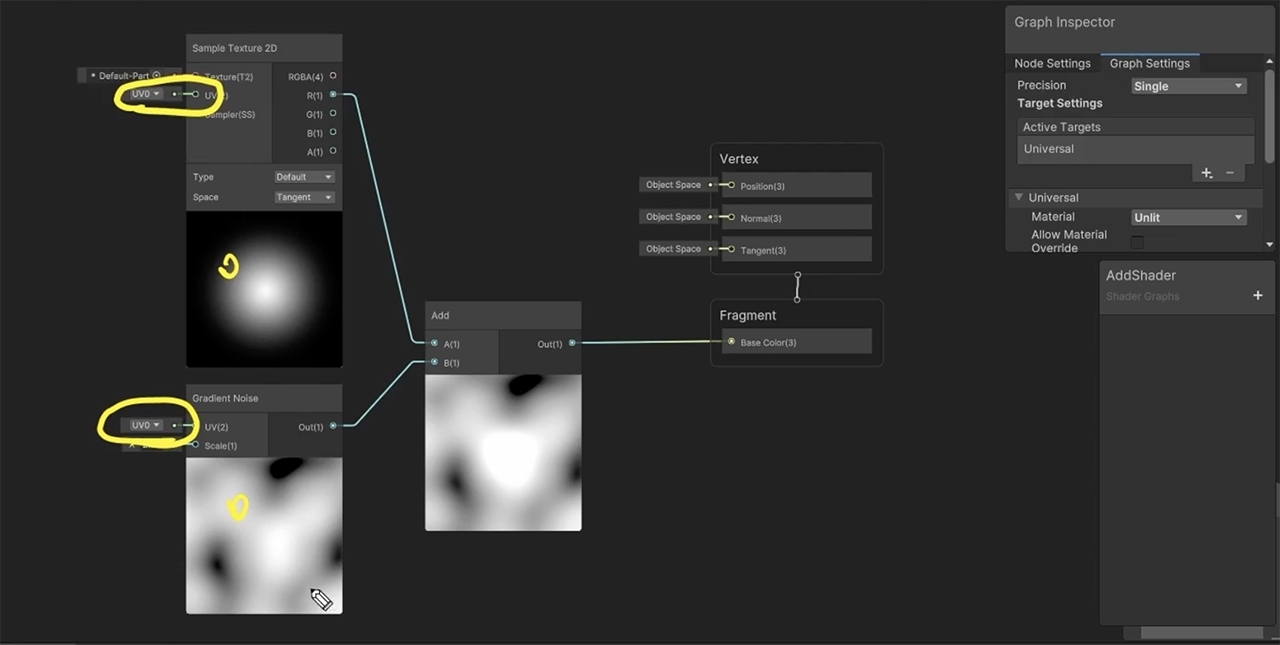This screenshot has width=1280, height=645.
Task: Open the Precision dropdown set to Single
Action: (x=1188, y=86)
